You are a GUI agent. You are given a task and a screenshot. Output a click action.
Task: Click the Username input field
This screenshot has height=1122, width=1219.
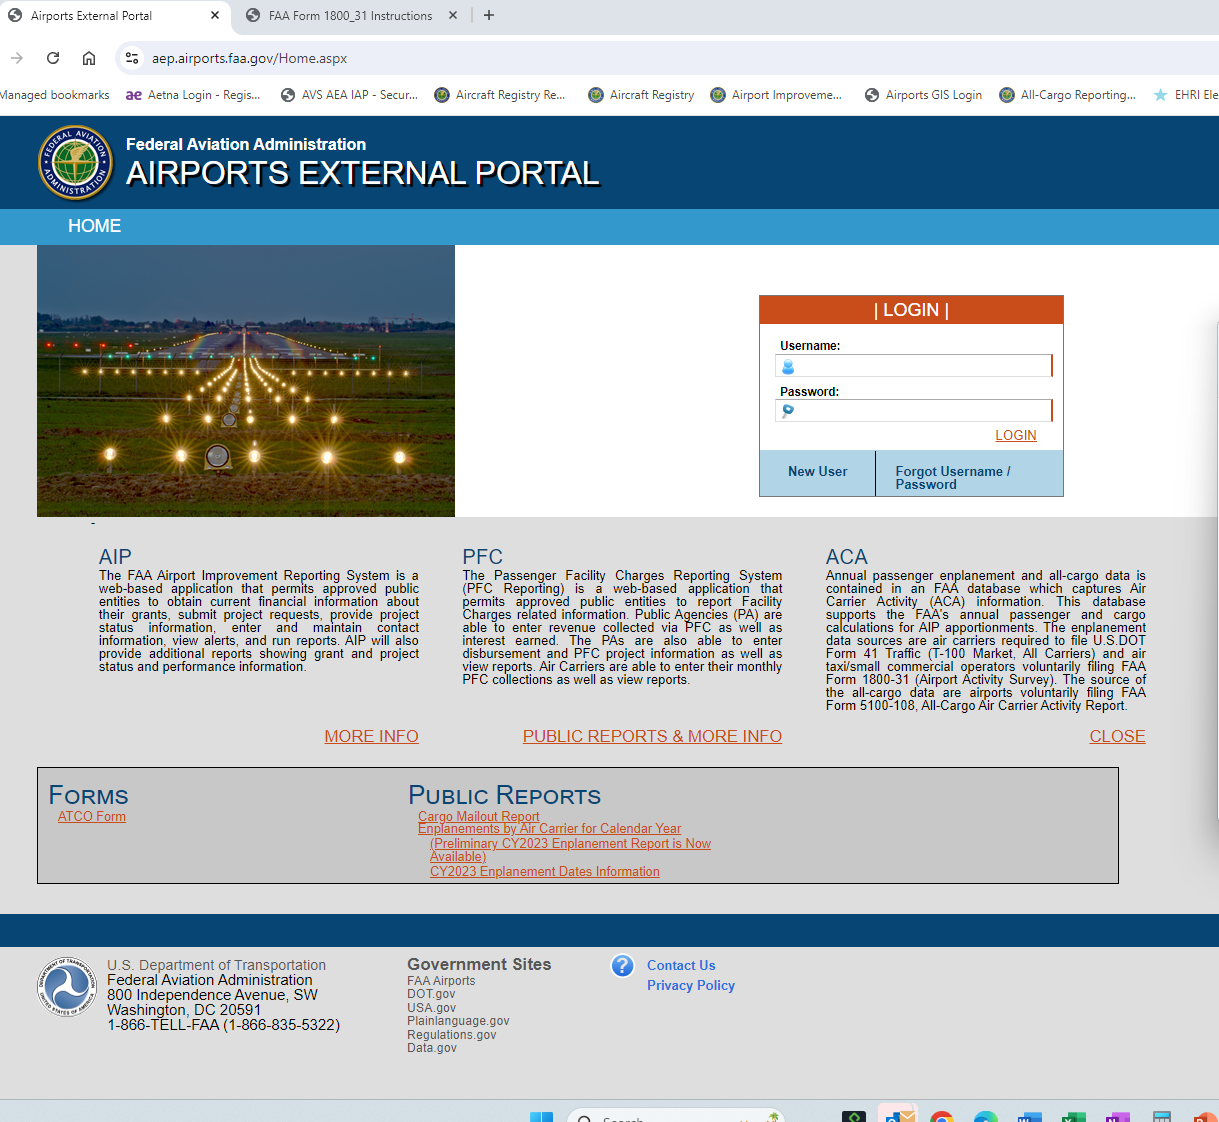914,366
